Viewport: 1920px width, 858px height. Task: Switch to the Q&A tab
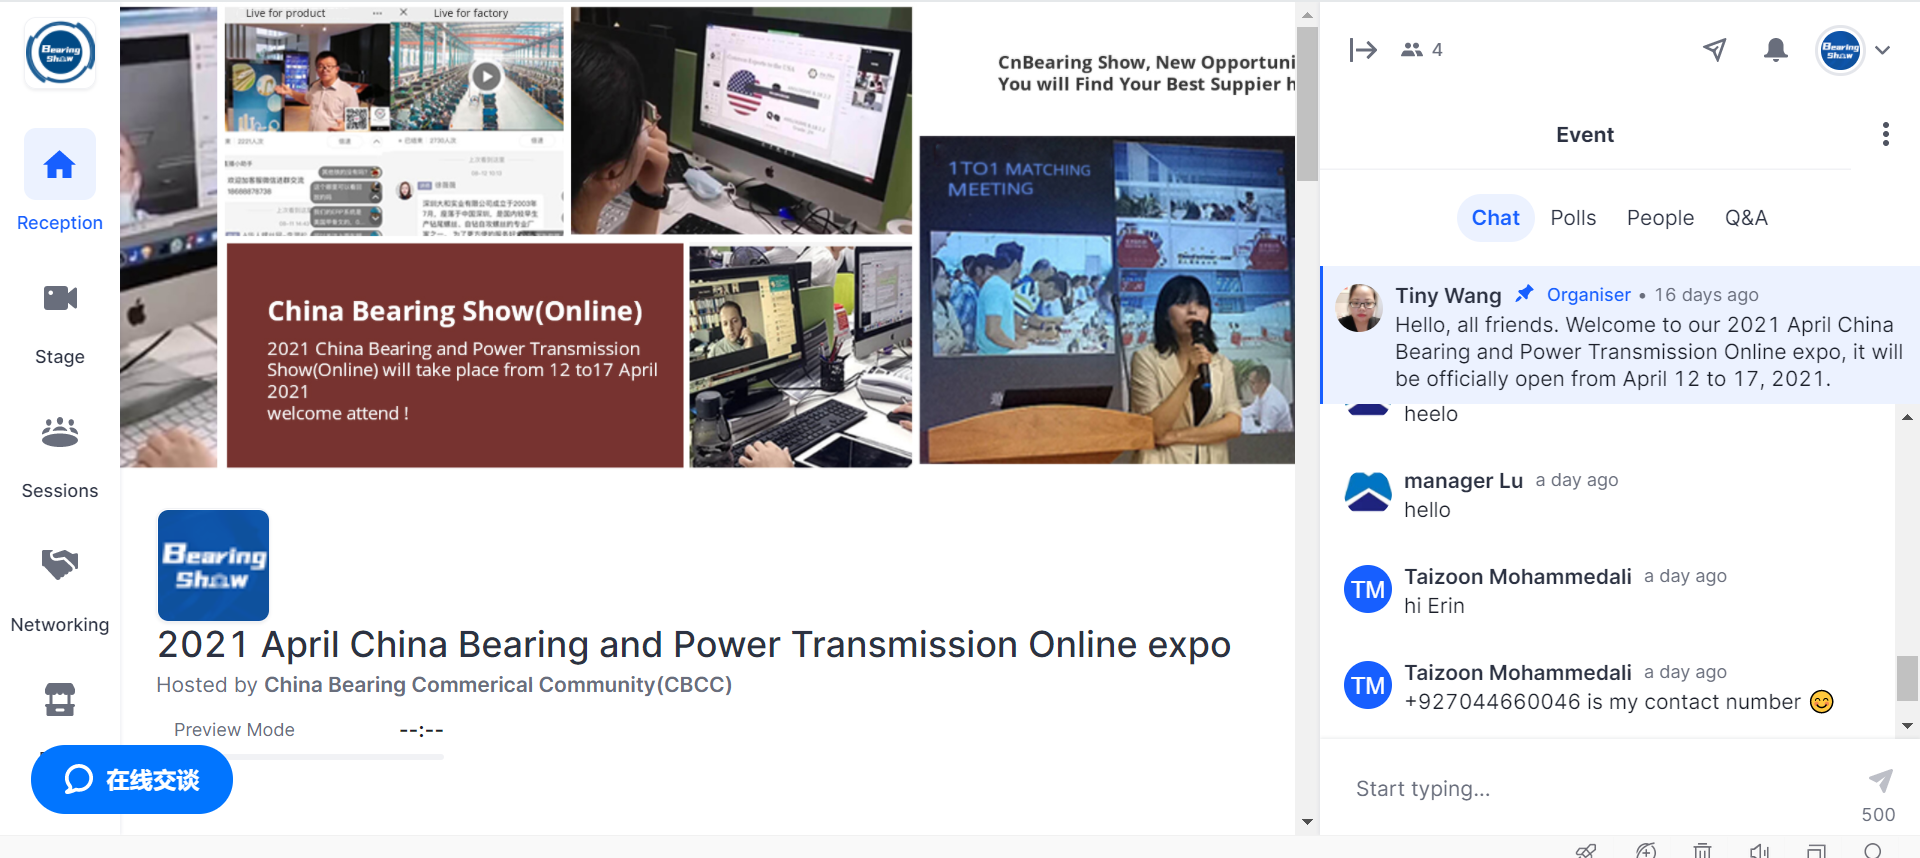[x=1746, y=218]
